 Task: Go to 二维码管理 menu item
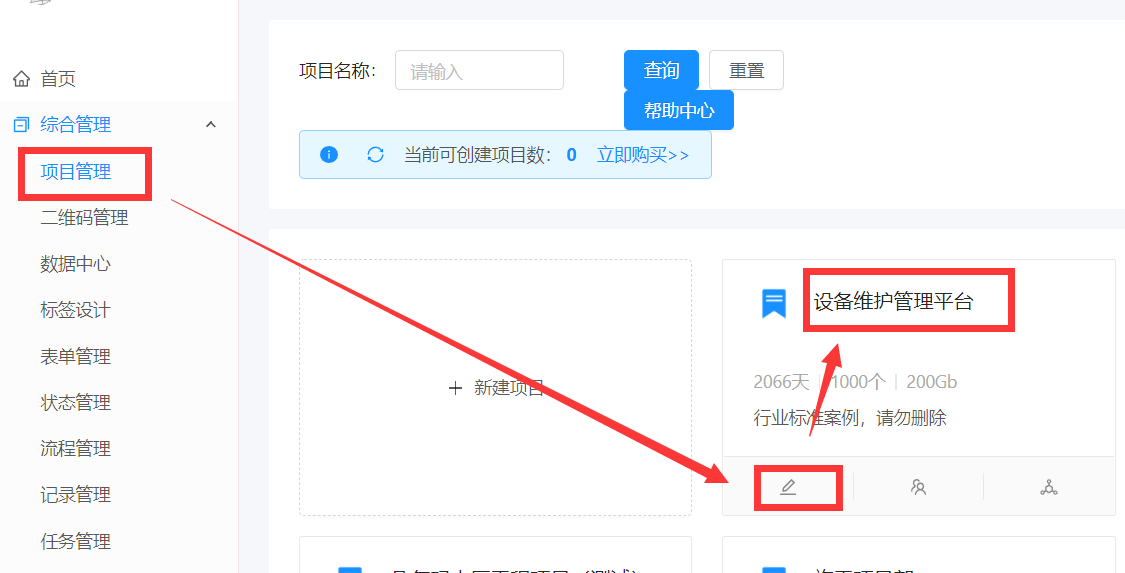pyautogui.click(x=84, y=218)
